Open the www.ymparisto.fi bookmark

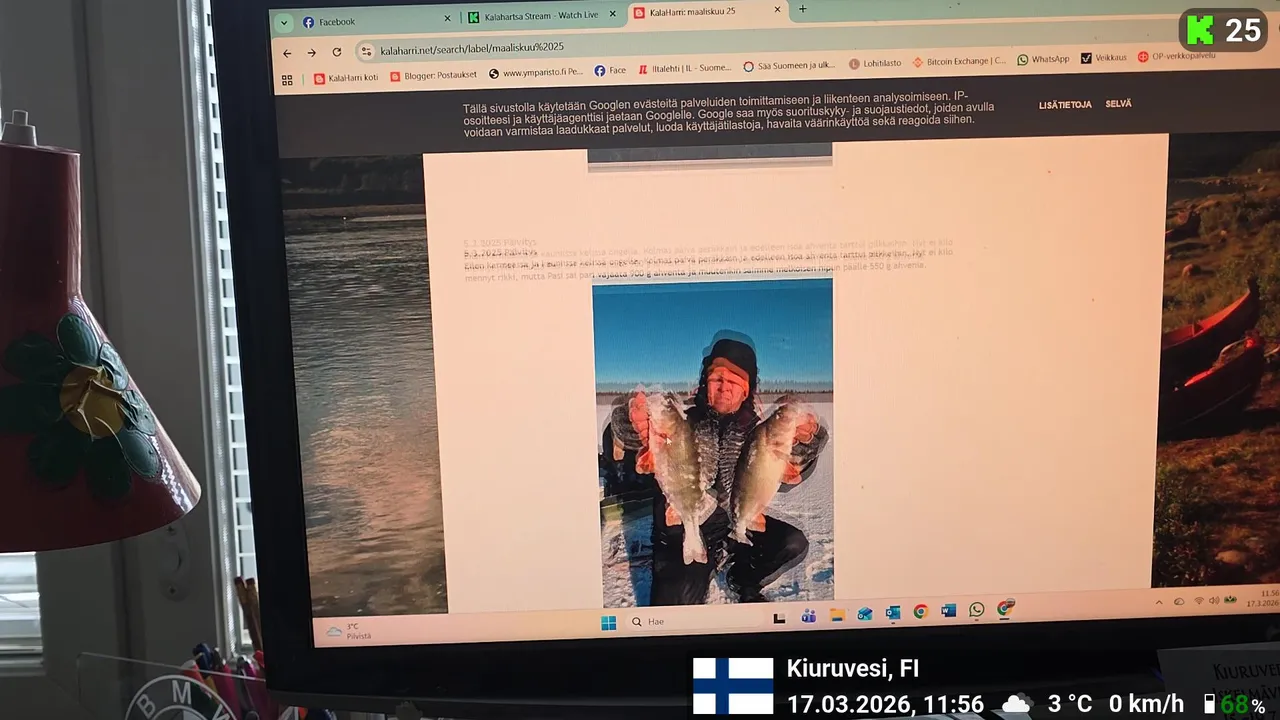[x=535, y=73]
